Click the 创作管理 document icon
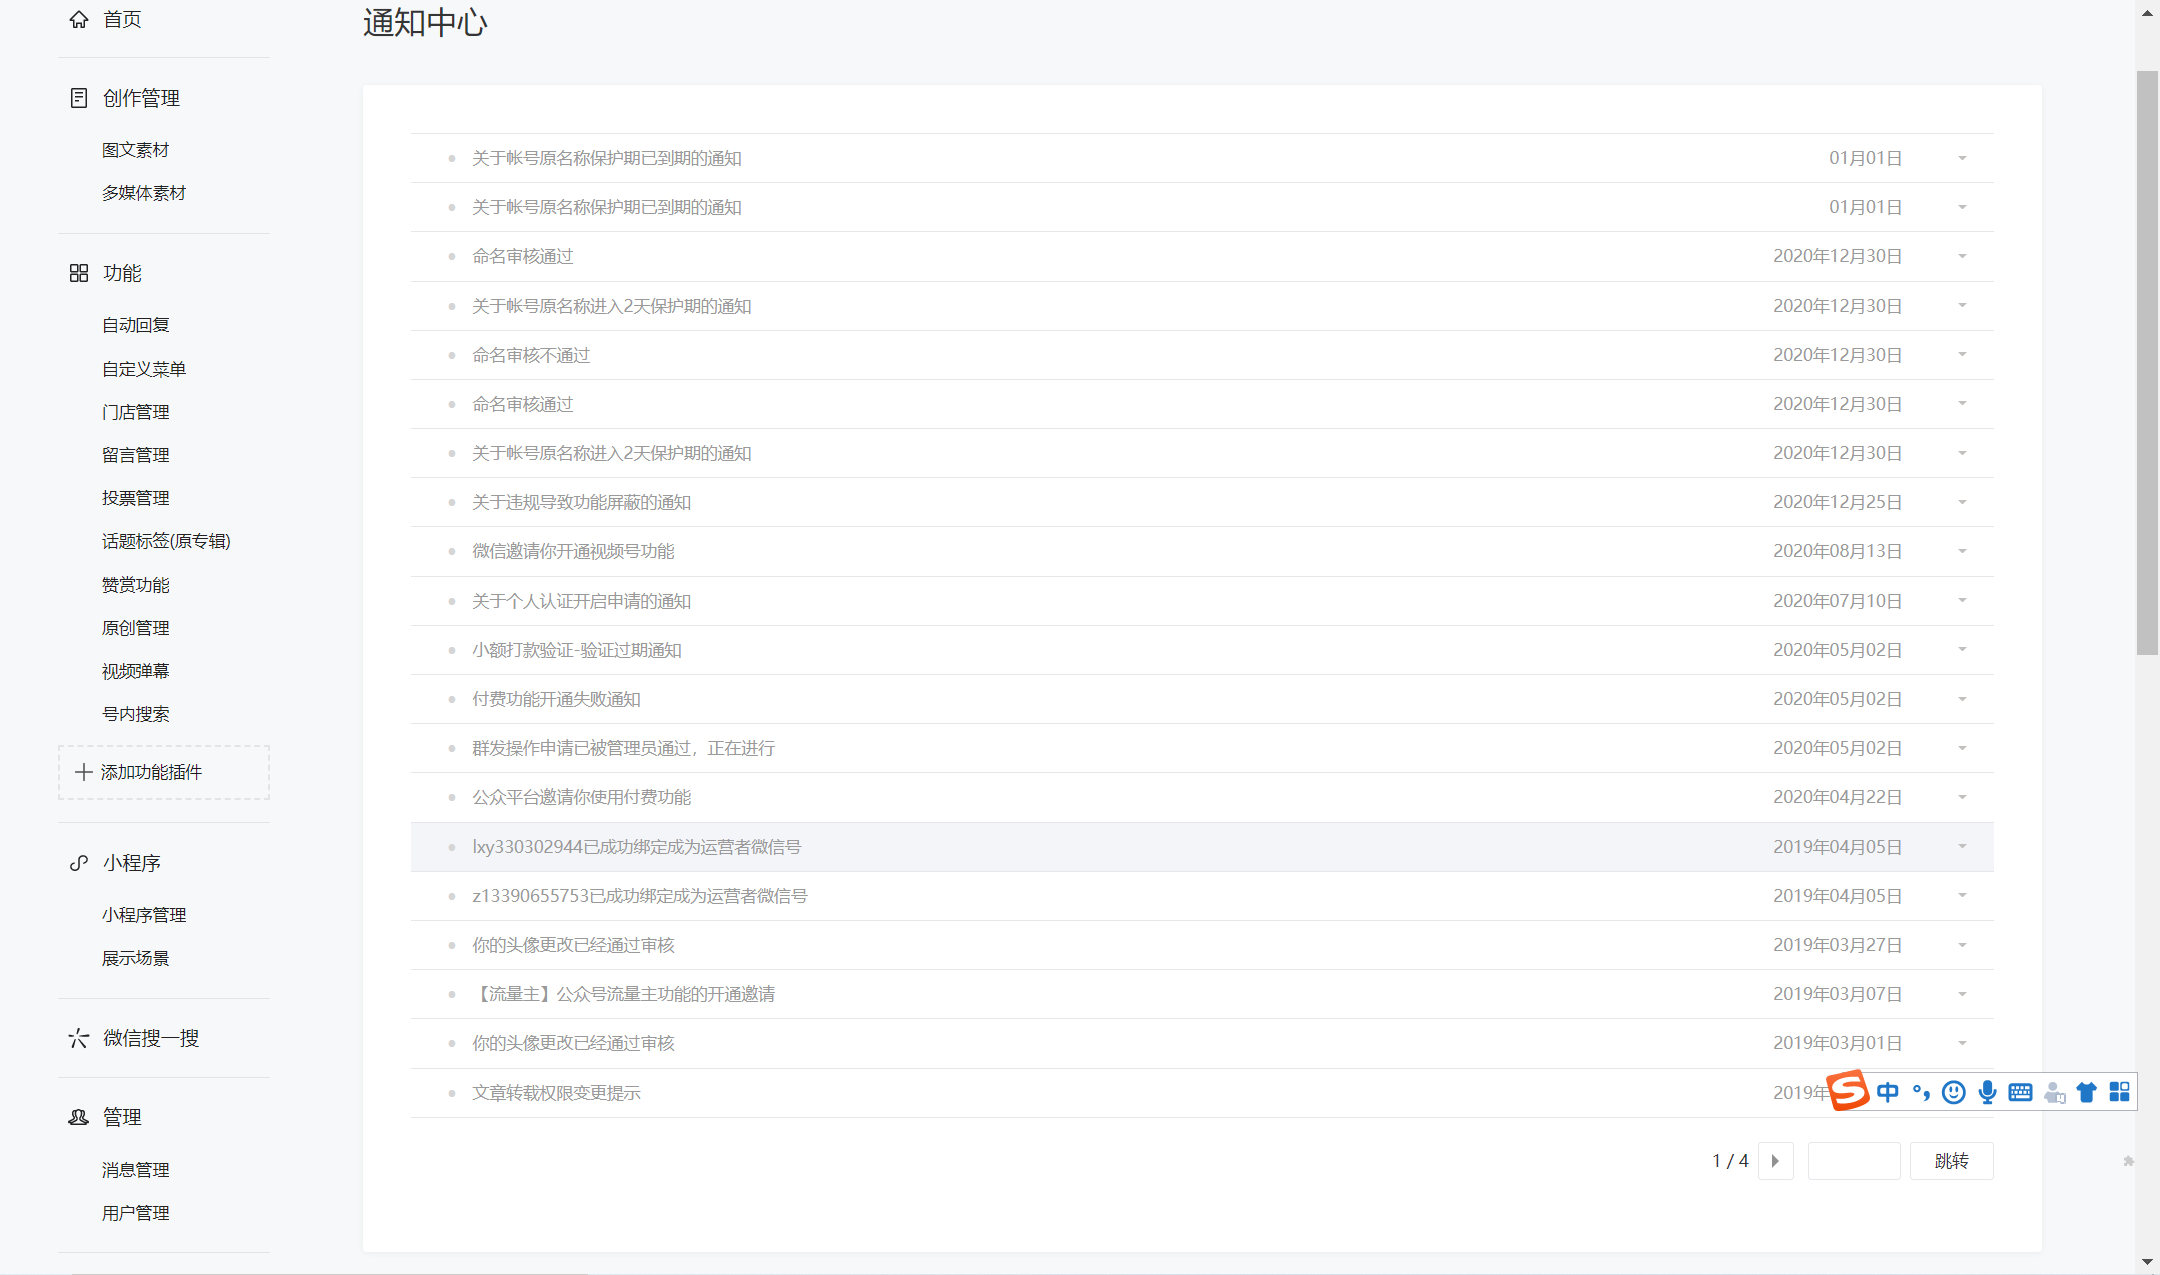 point(79,98)
